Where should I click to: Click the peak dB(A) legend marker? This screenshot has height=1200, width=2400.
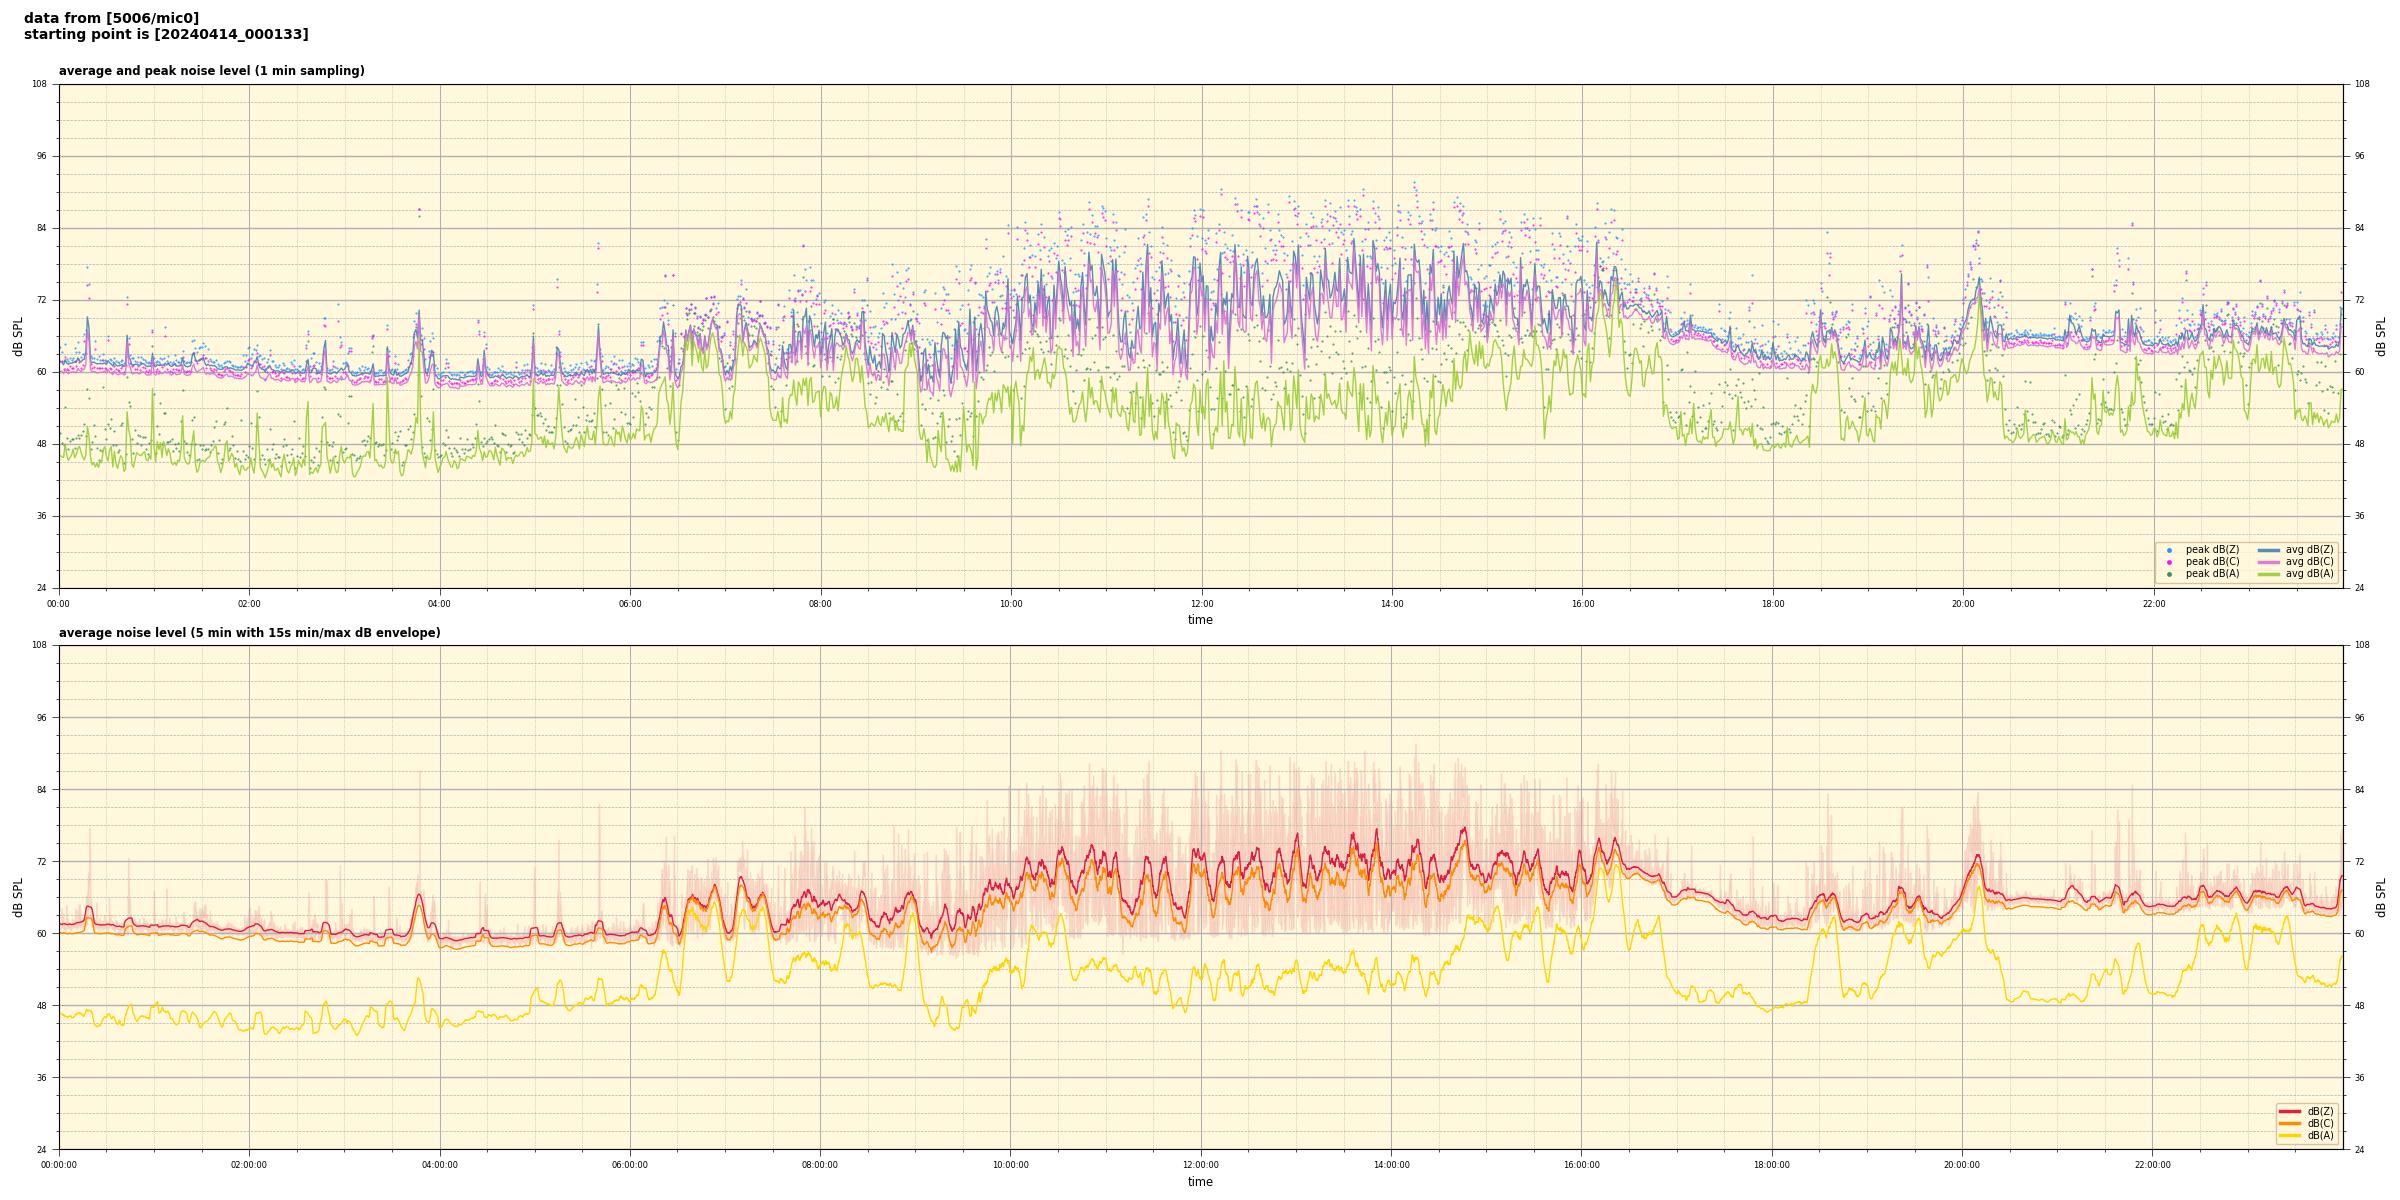(2169, 574)
